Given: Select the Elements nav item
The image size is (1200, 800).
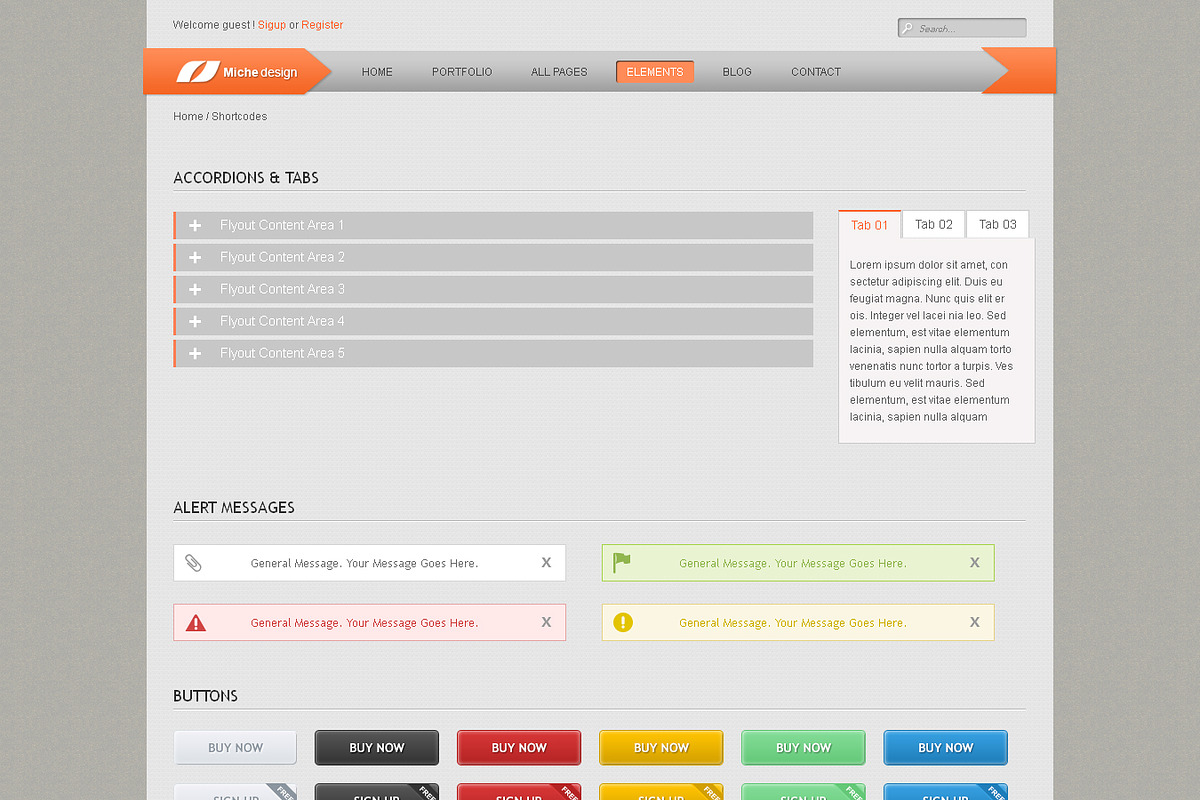Looking at the screenshot, I should 655,72.
